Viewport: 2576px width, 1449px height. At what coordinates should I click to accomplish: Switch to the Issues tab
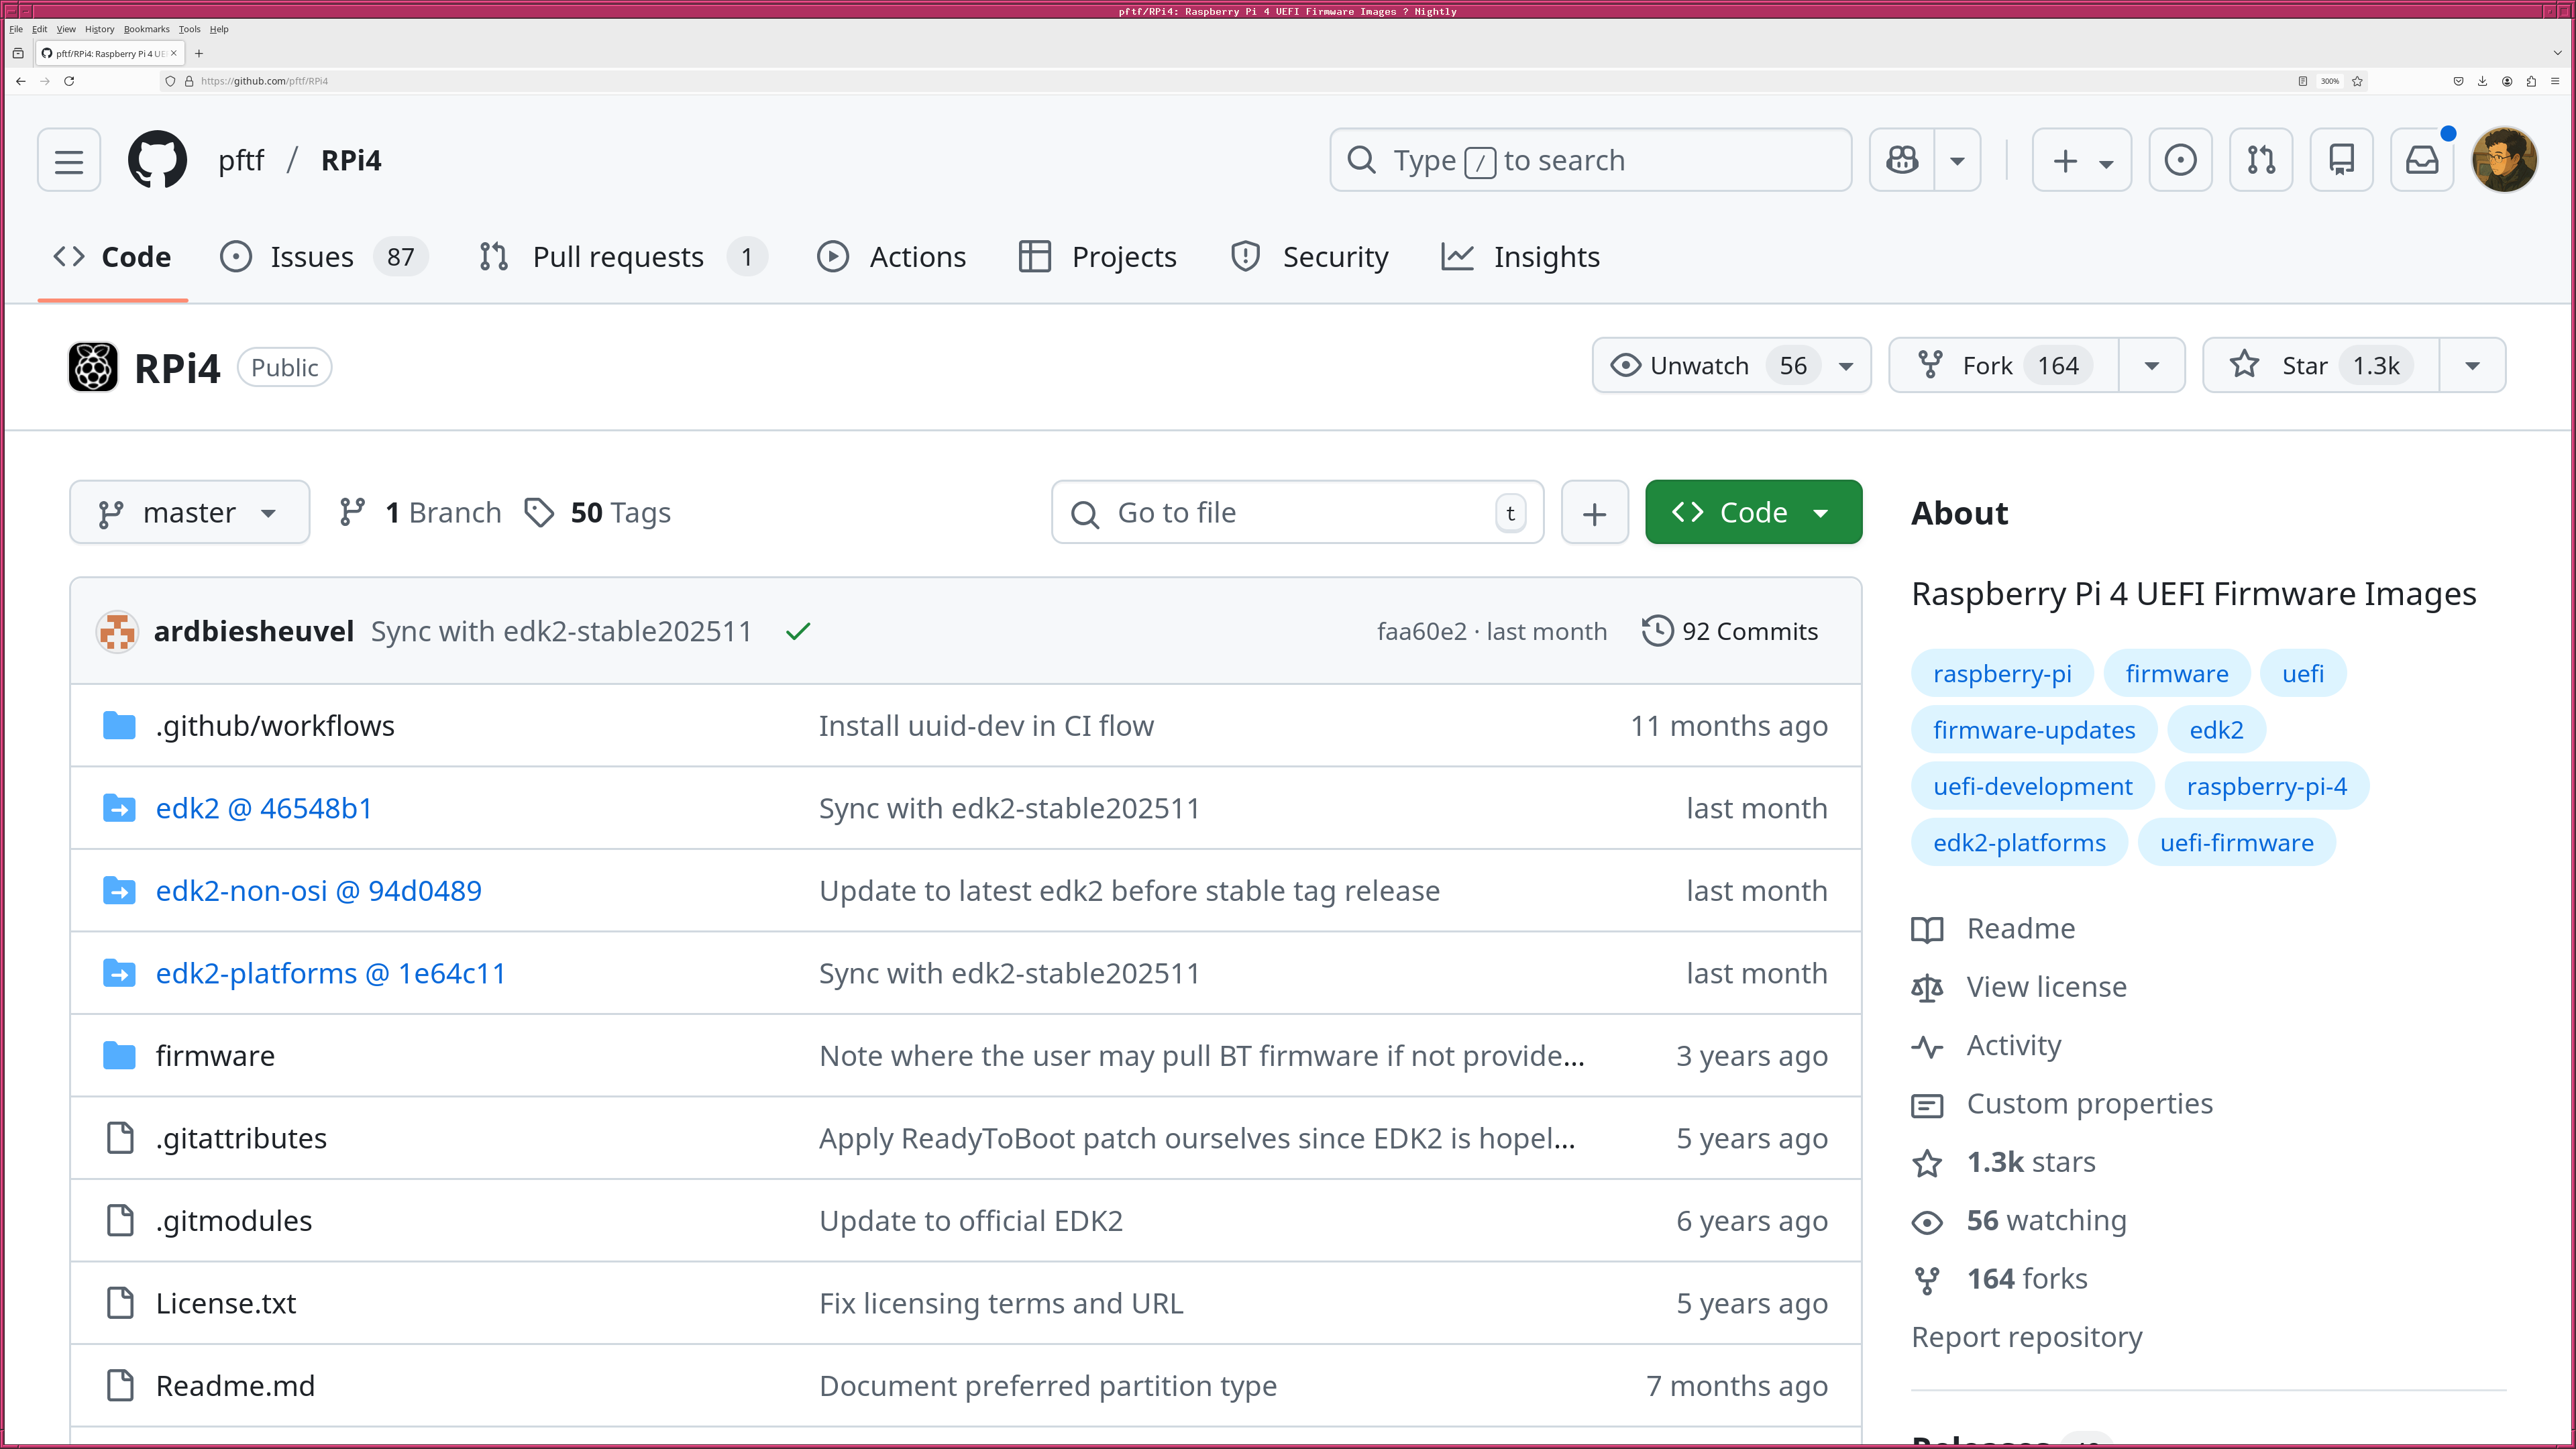point(311,257)
